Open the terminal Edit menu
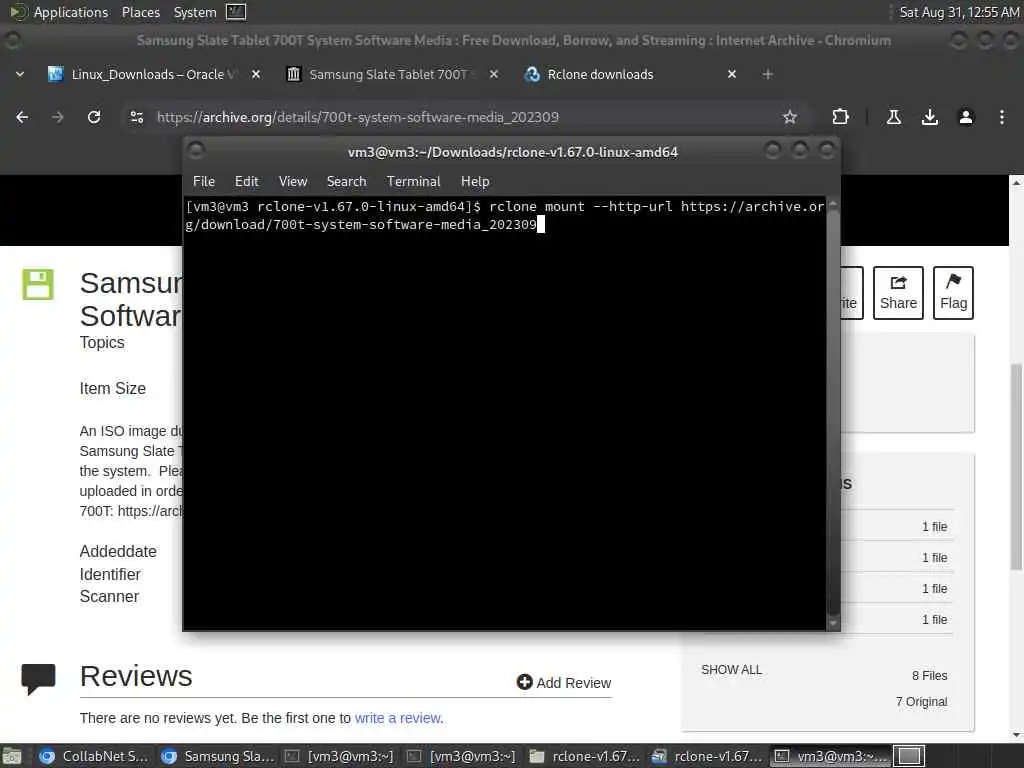 (x=246, y=182)
